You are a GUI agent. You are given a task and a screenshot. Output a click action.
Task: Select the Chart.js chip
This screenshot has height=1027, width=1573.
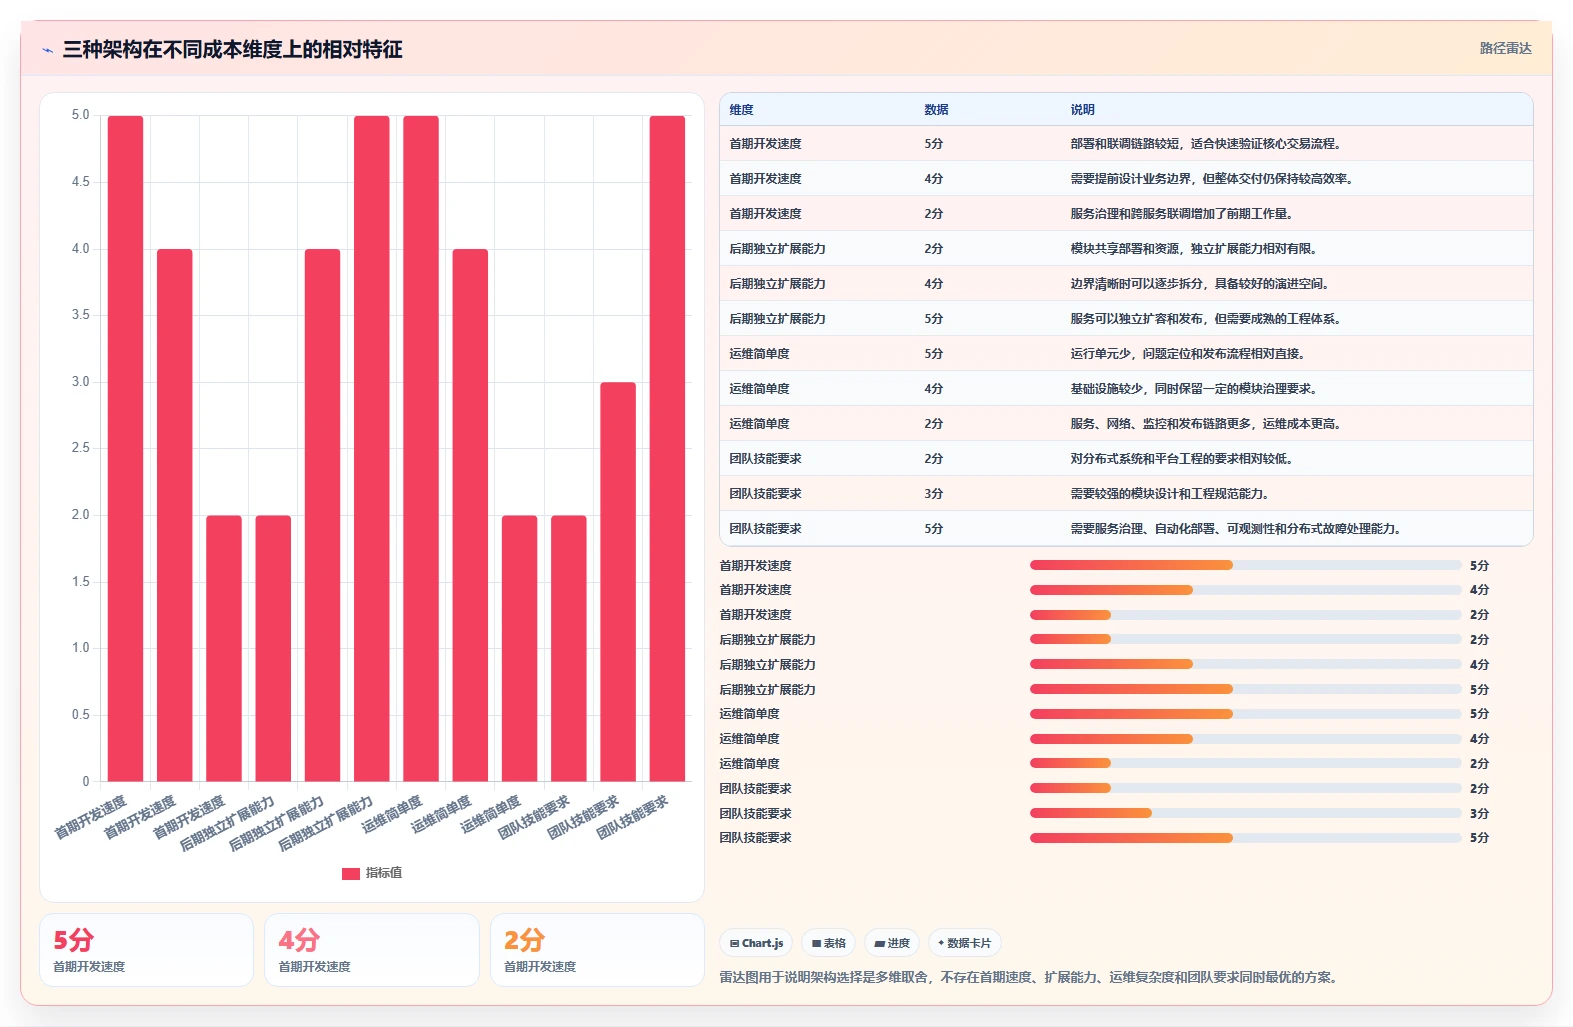coord(756,943)
